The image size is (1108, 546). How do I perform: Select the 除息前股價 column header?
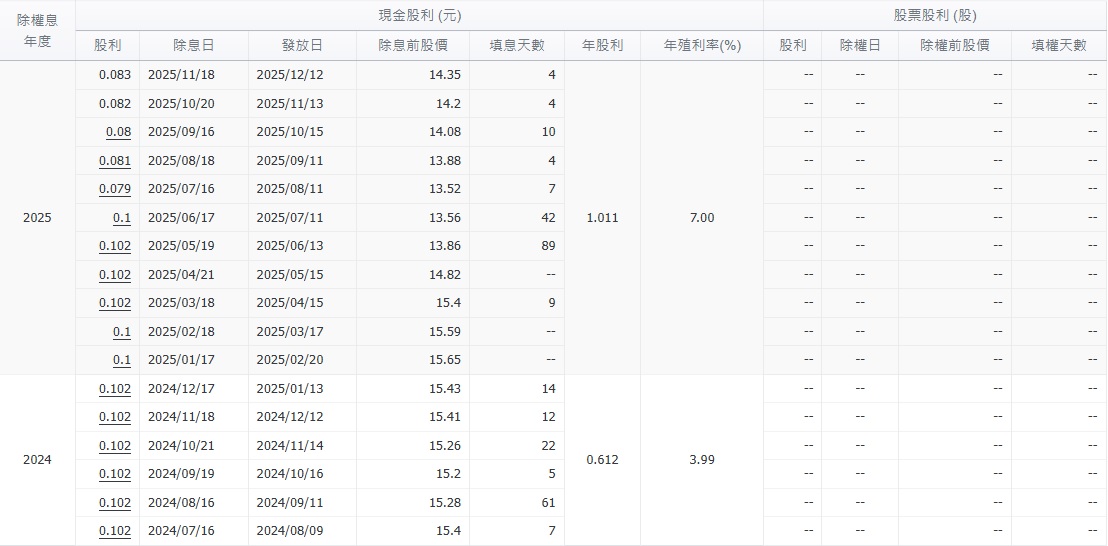pos(412,46)
